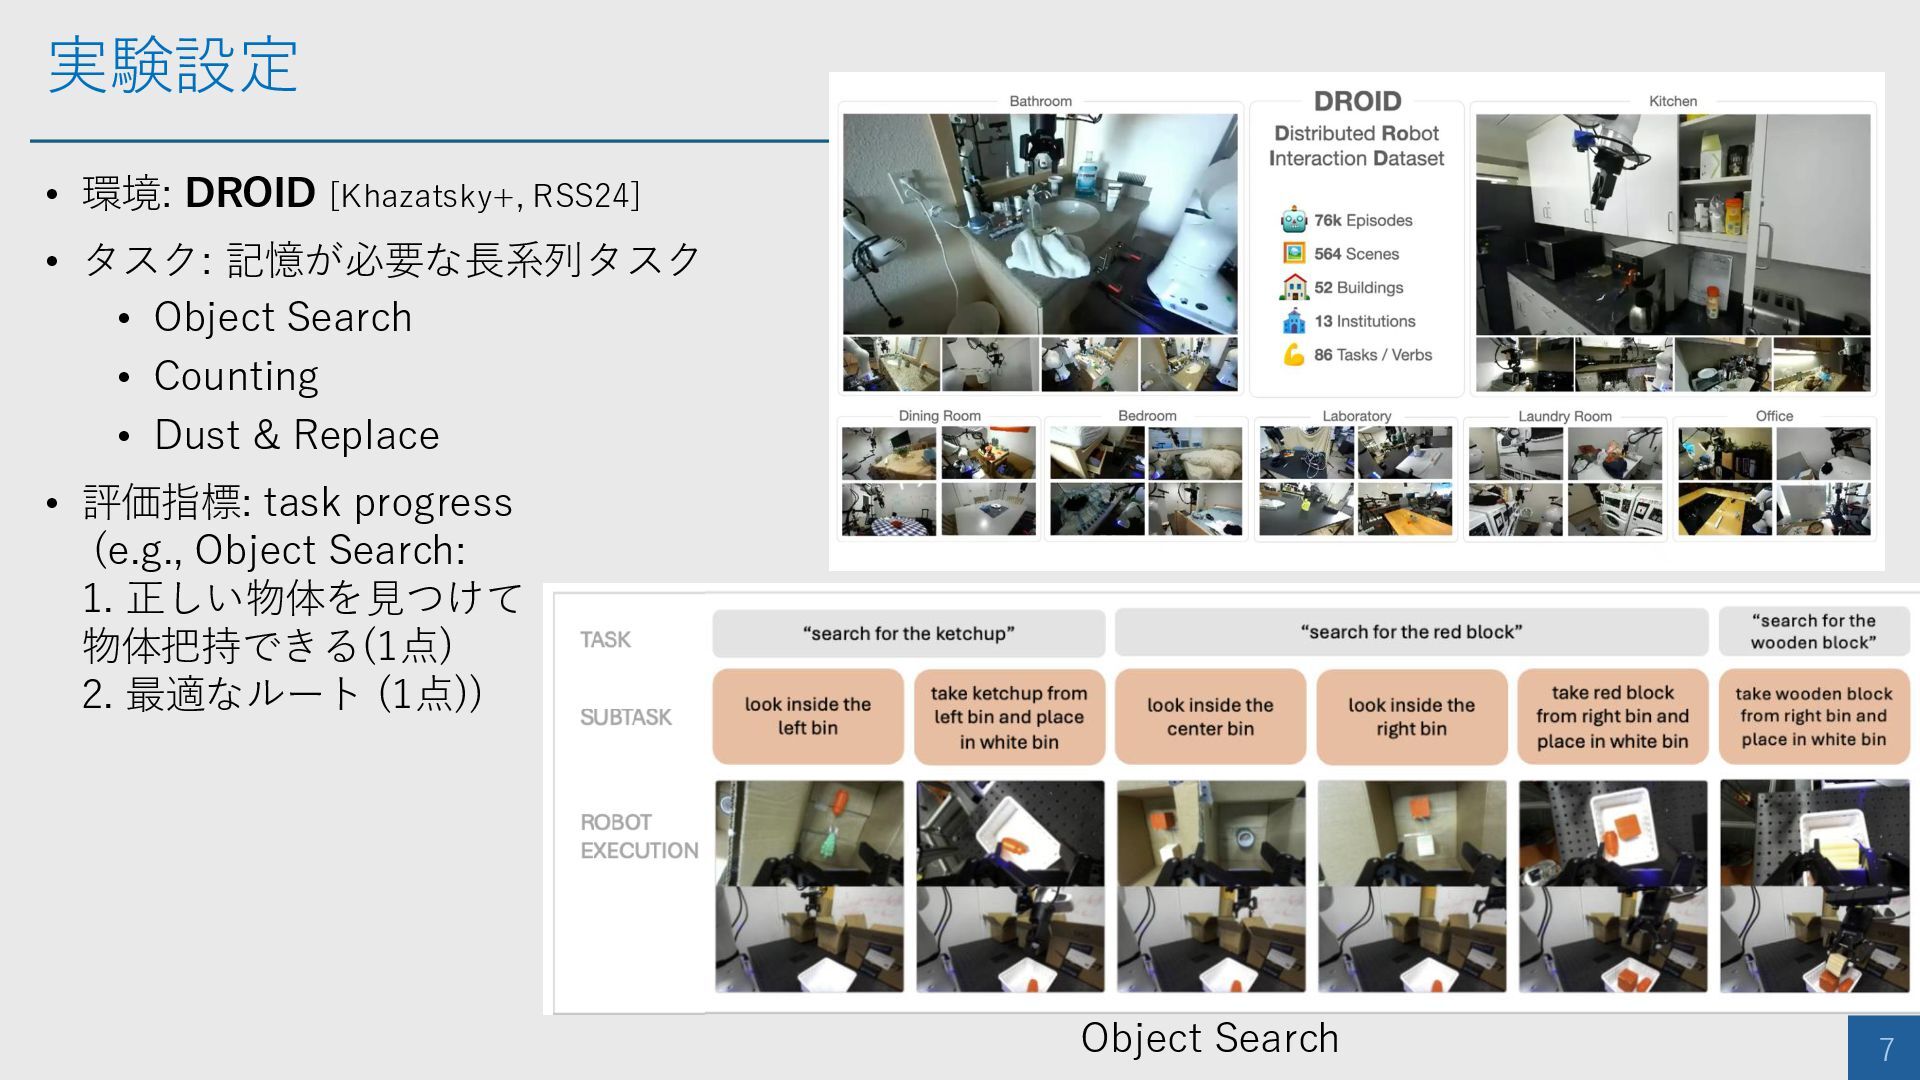Click the "search for the wooden block" task box

(x=1813, y=632)
